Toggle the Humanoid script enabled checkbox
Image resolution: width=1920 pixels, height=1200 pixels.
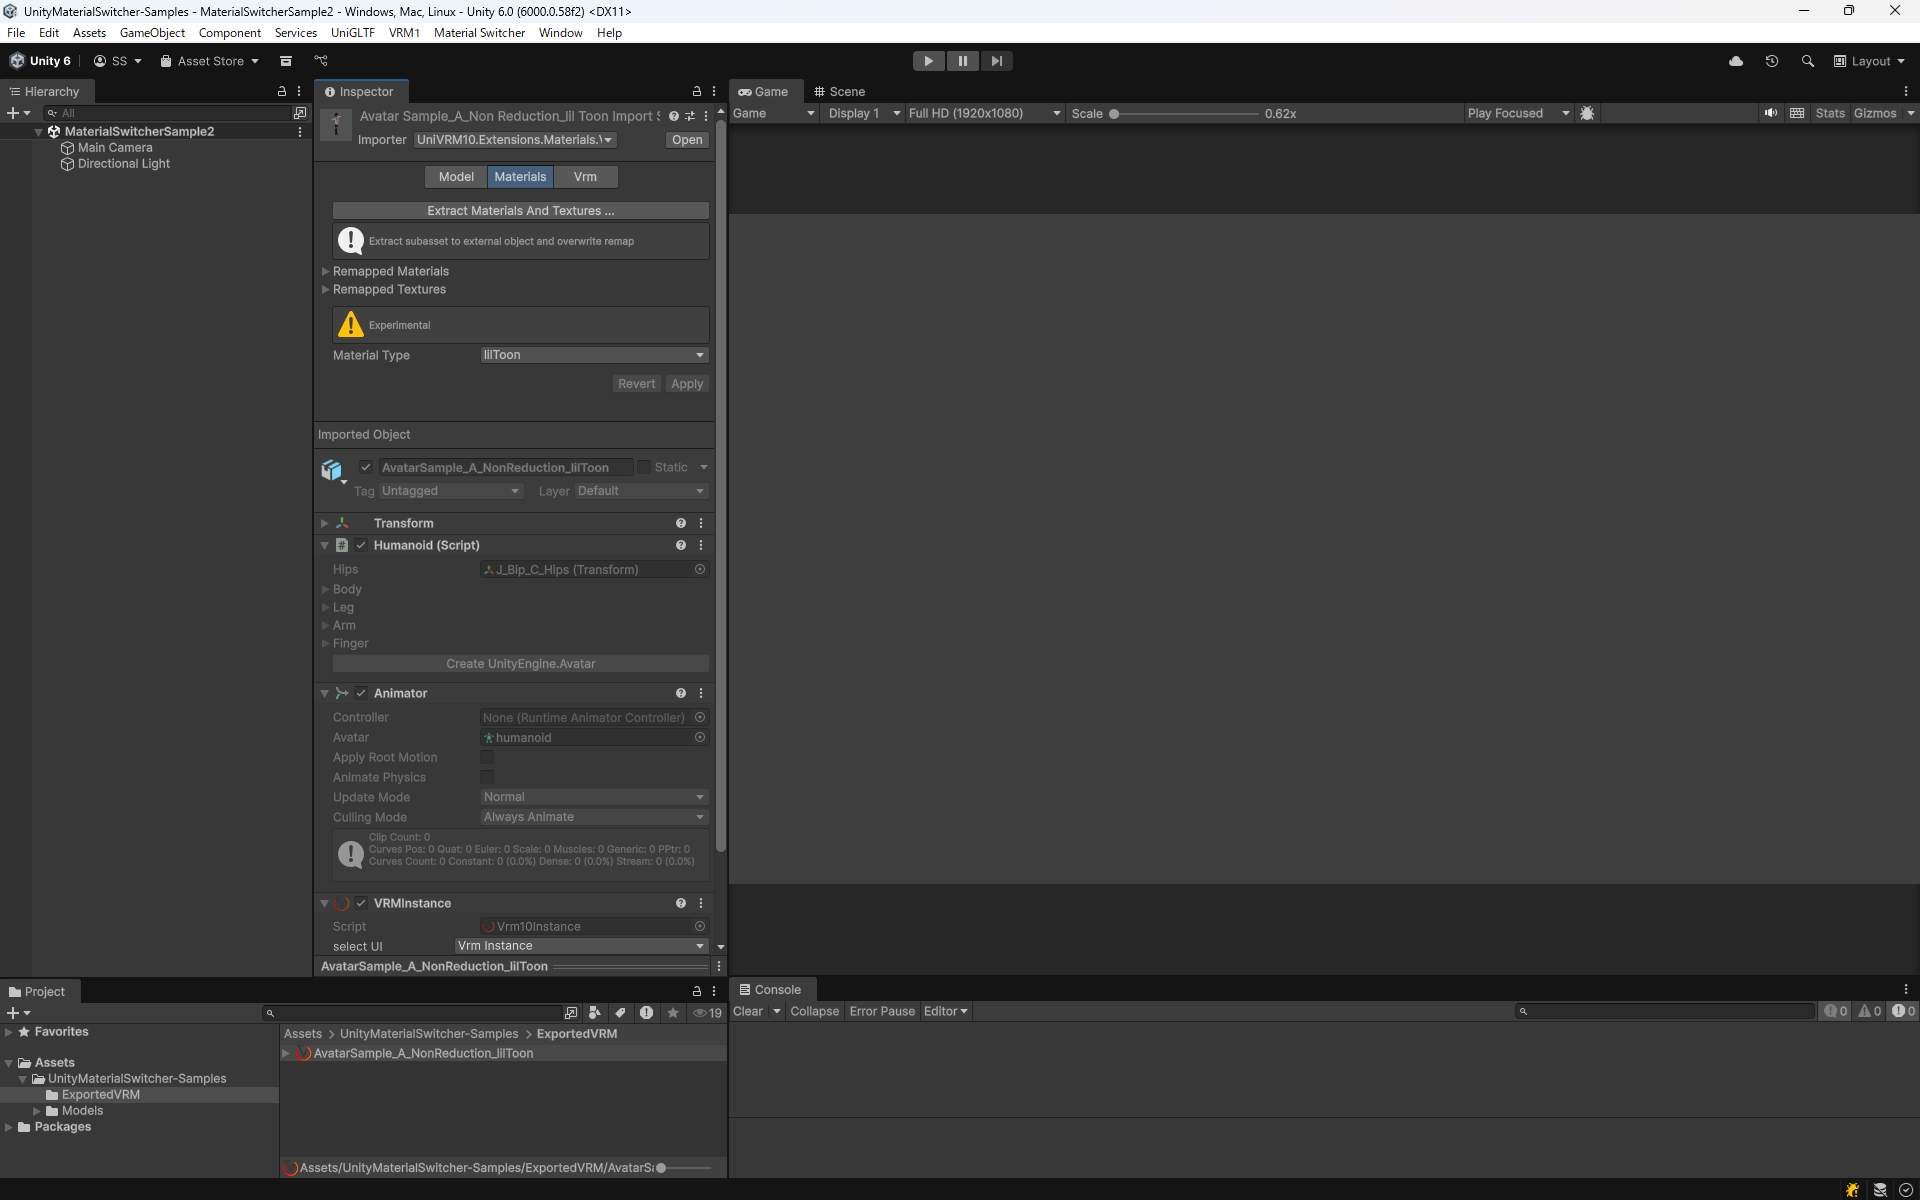pos(361,545)
